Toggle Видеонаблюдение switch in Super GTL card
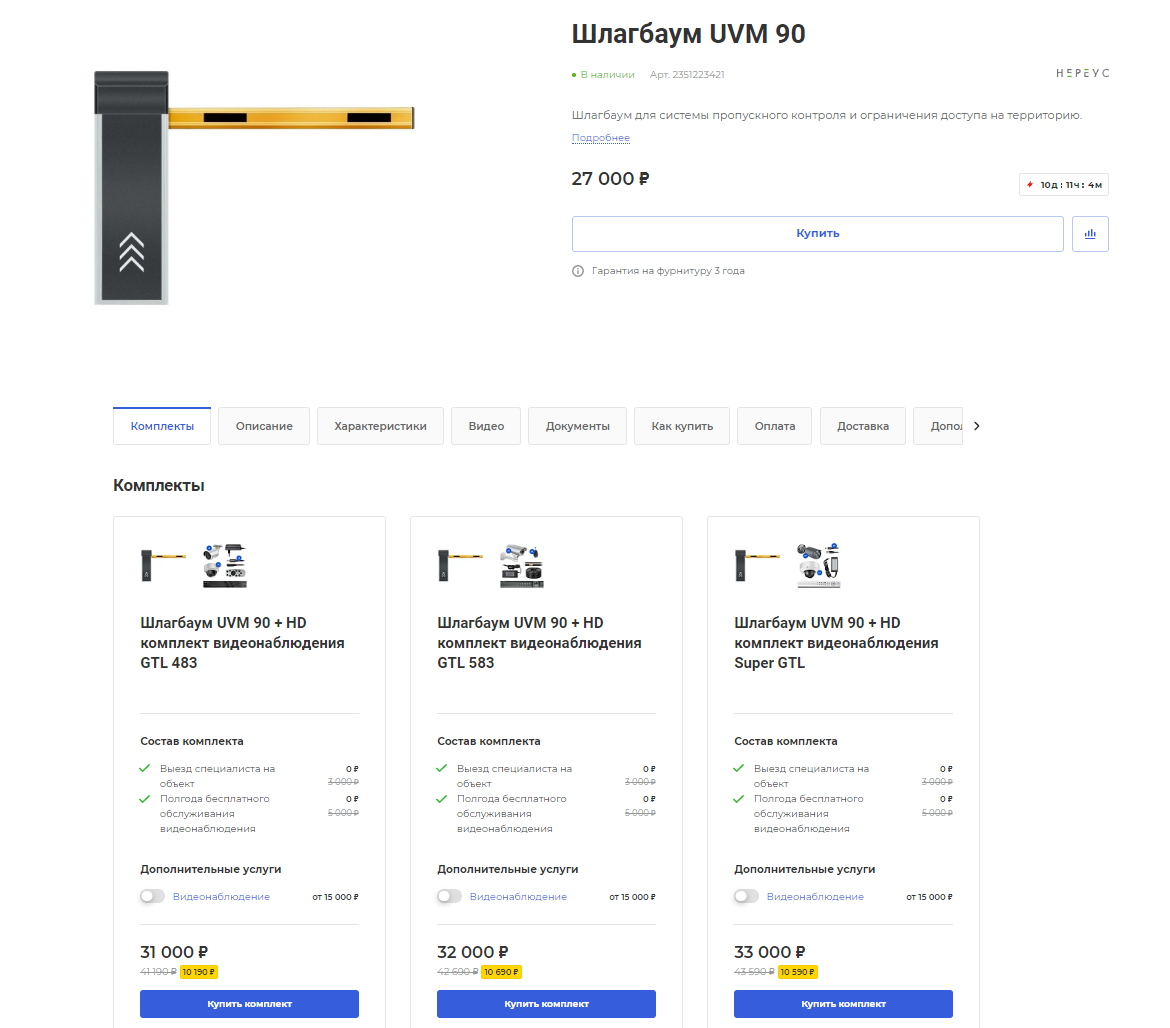This screenshot has width=1170, height=1028. pos(746,896)
